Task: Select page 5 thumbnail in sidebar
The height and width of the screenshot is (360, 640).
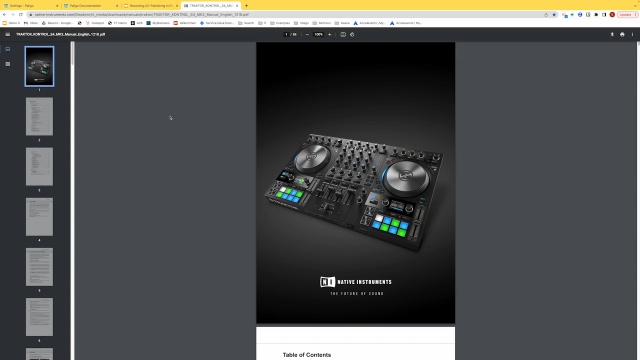Action: point(39,267)
